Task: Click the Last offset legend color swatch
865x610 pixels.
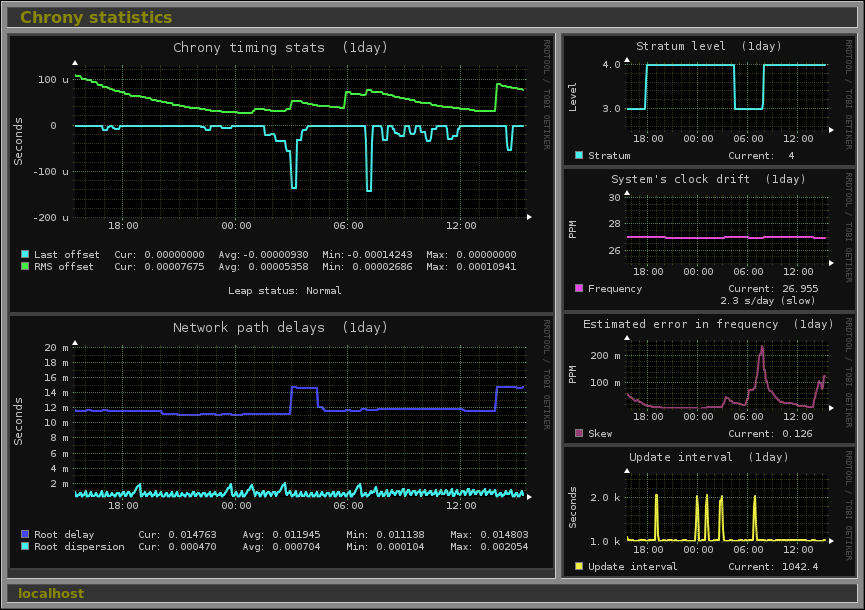Action: coord(25,255)
